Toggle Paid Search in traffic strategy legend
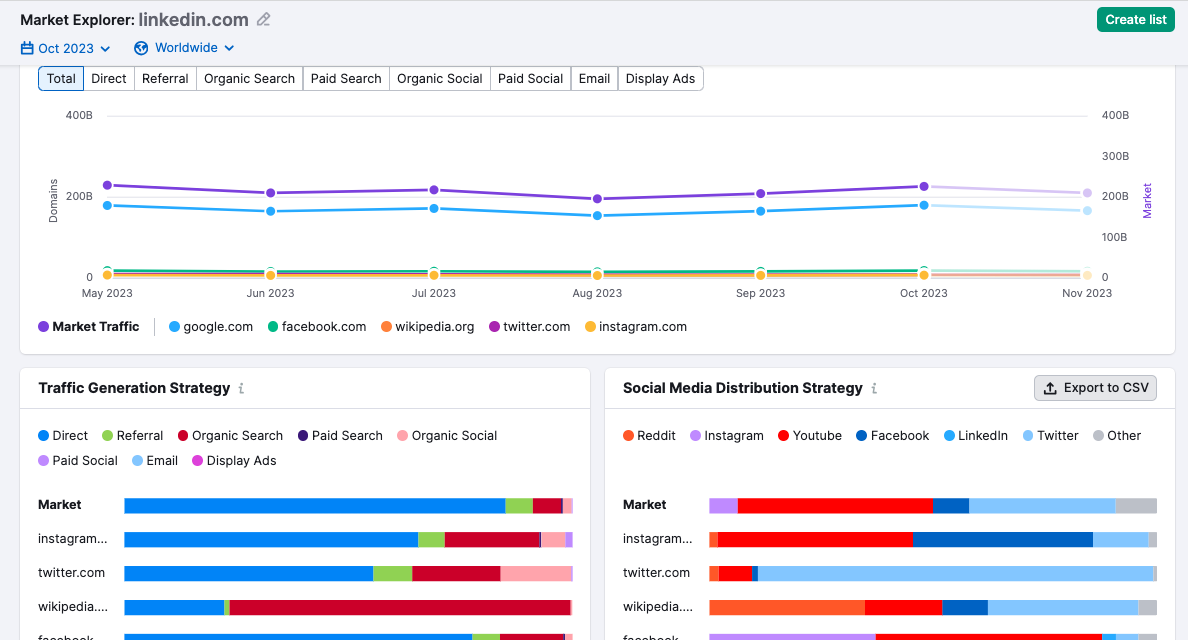 pyautogui.click(x=340, y=436)
